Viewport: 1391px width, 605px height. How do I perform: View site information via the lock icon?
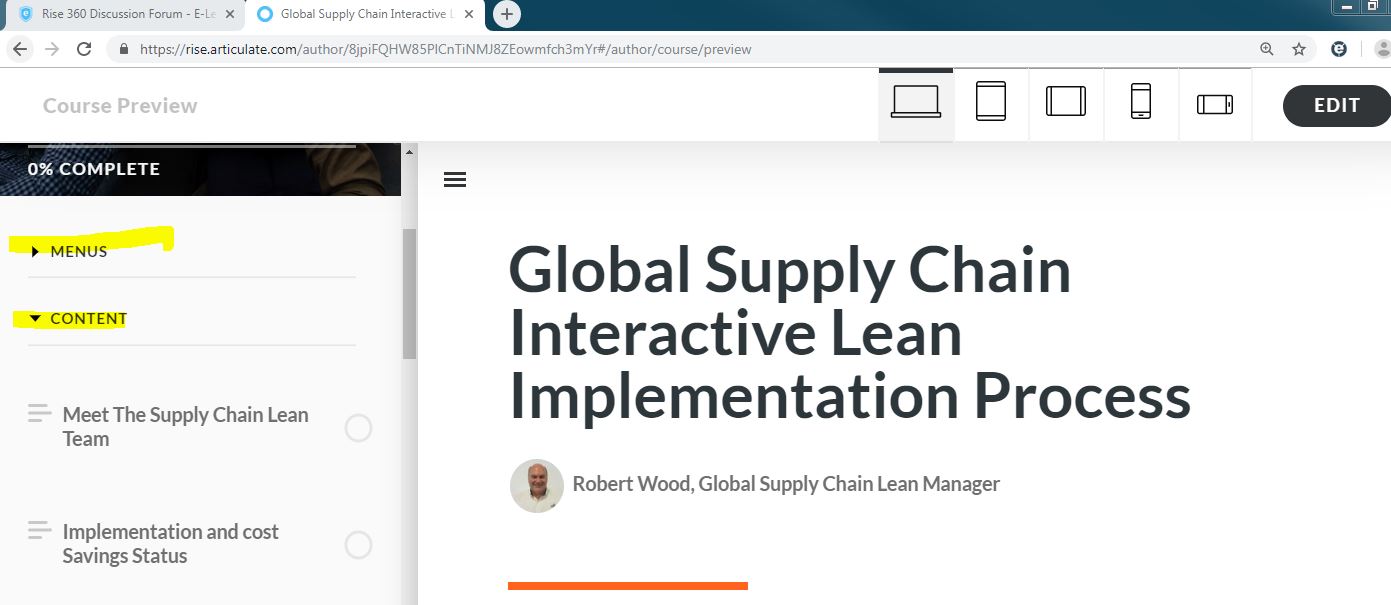125,49
